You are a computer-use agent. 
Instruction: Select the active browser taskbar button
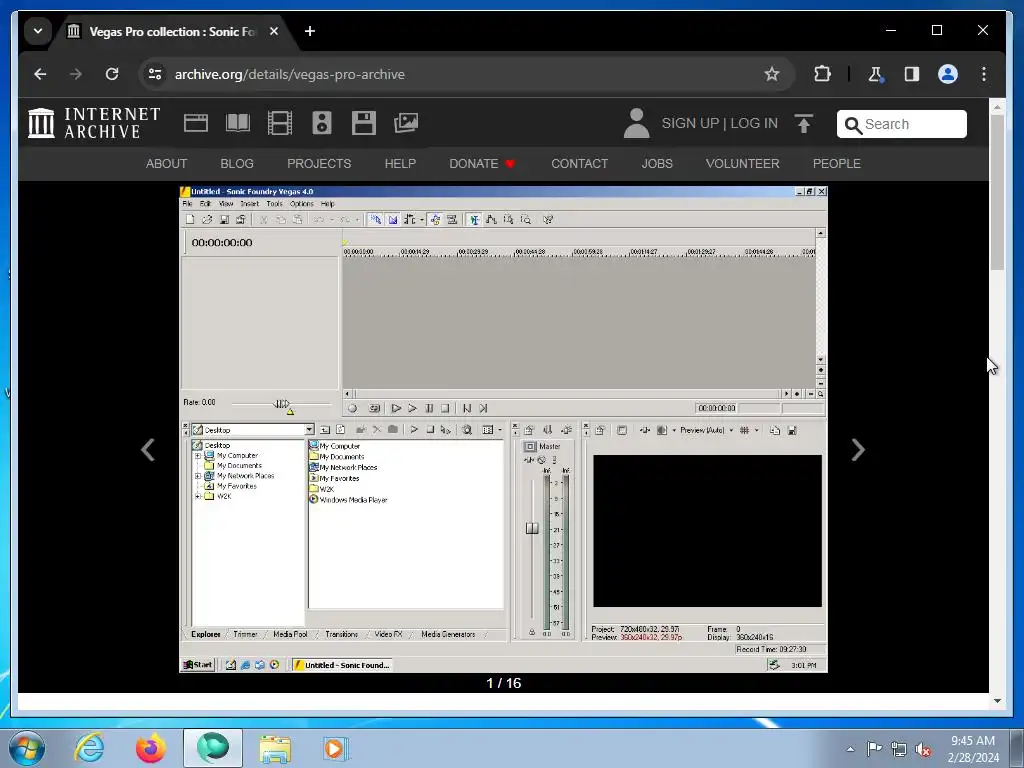click(213, 748)
